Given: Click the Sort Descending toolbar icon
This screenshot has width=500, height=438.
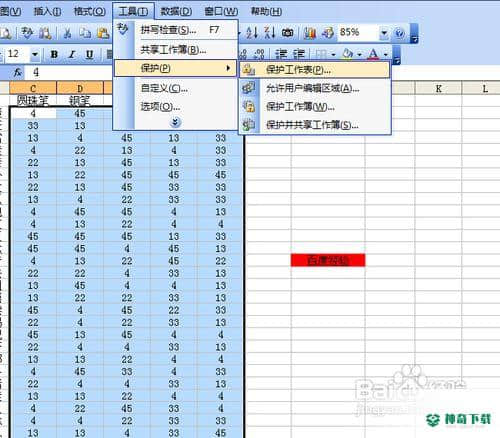Looking at the screenshot, I should [x=270, y=32].
